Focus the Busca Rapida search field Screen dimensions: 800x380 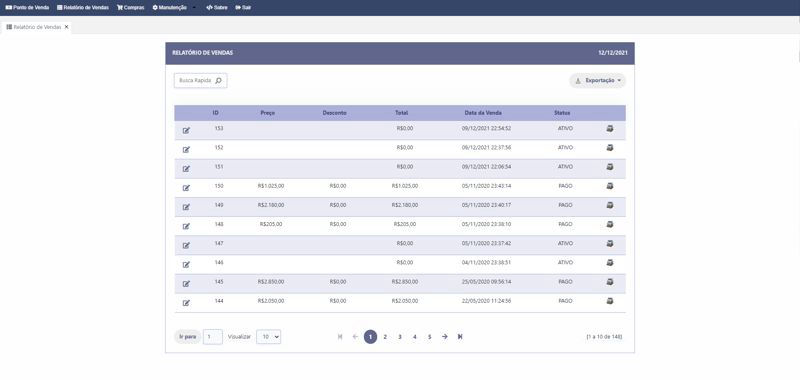[201, 81]
